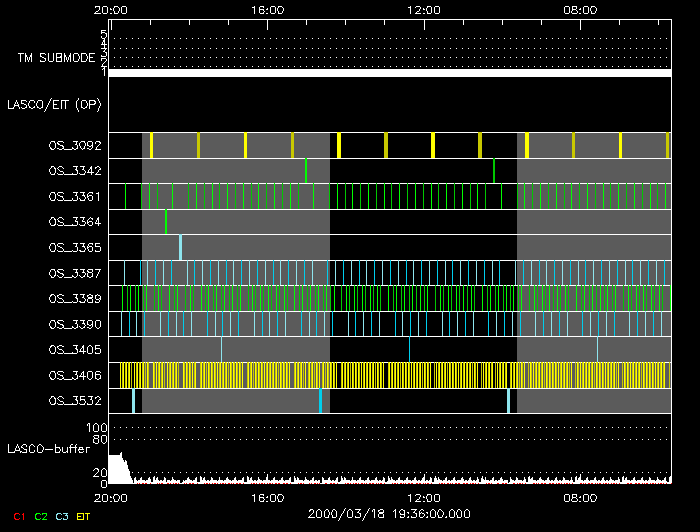Click the rightmost cyan marker in the OS_3532 row
The image size is (700, 532).
508,400
